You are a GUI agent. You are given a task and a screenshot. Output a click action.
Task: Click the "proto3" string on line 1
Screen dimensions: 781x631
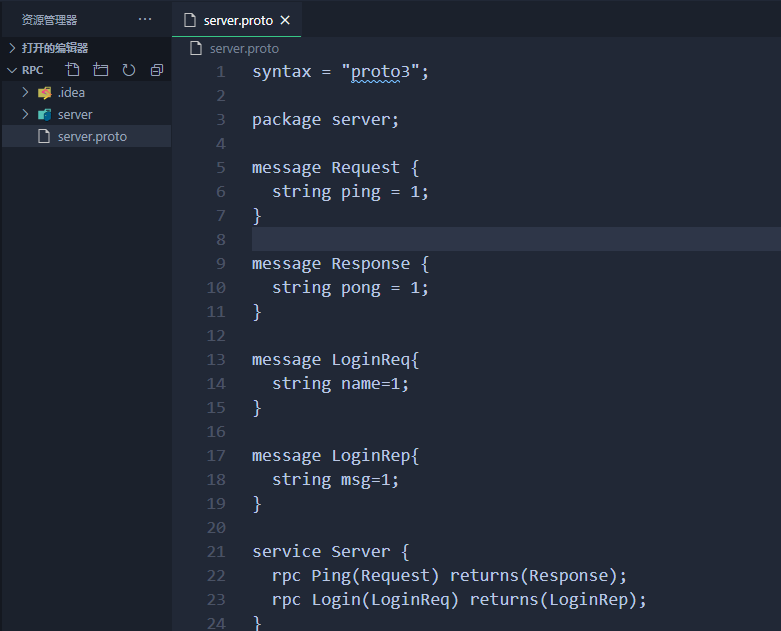tap(385, 72)
